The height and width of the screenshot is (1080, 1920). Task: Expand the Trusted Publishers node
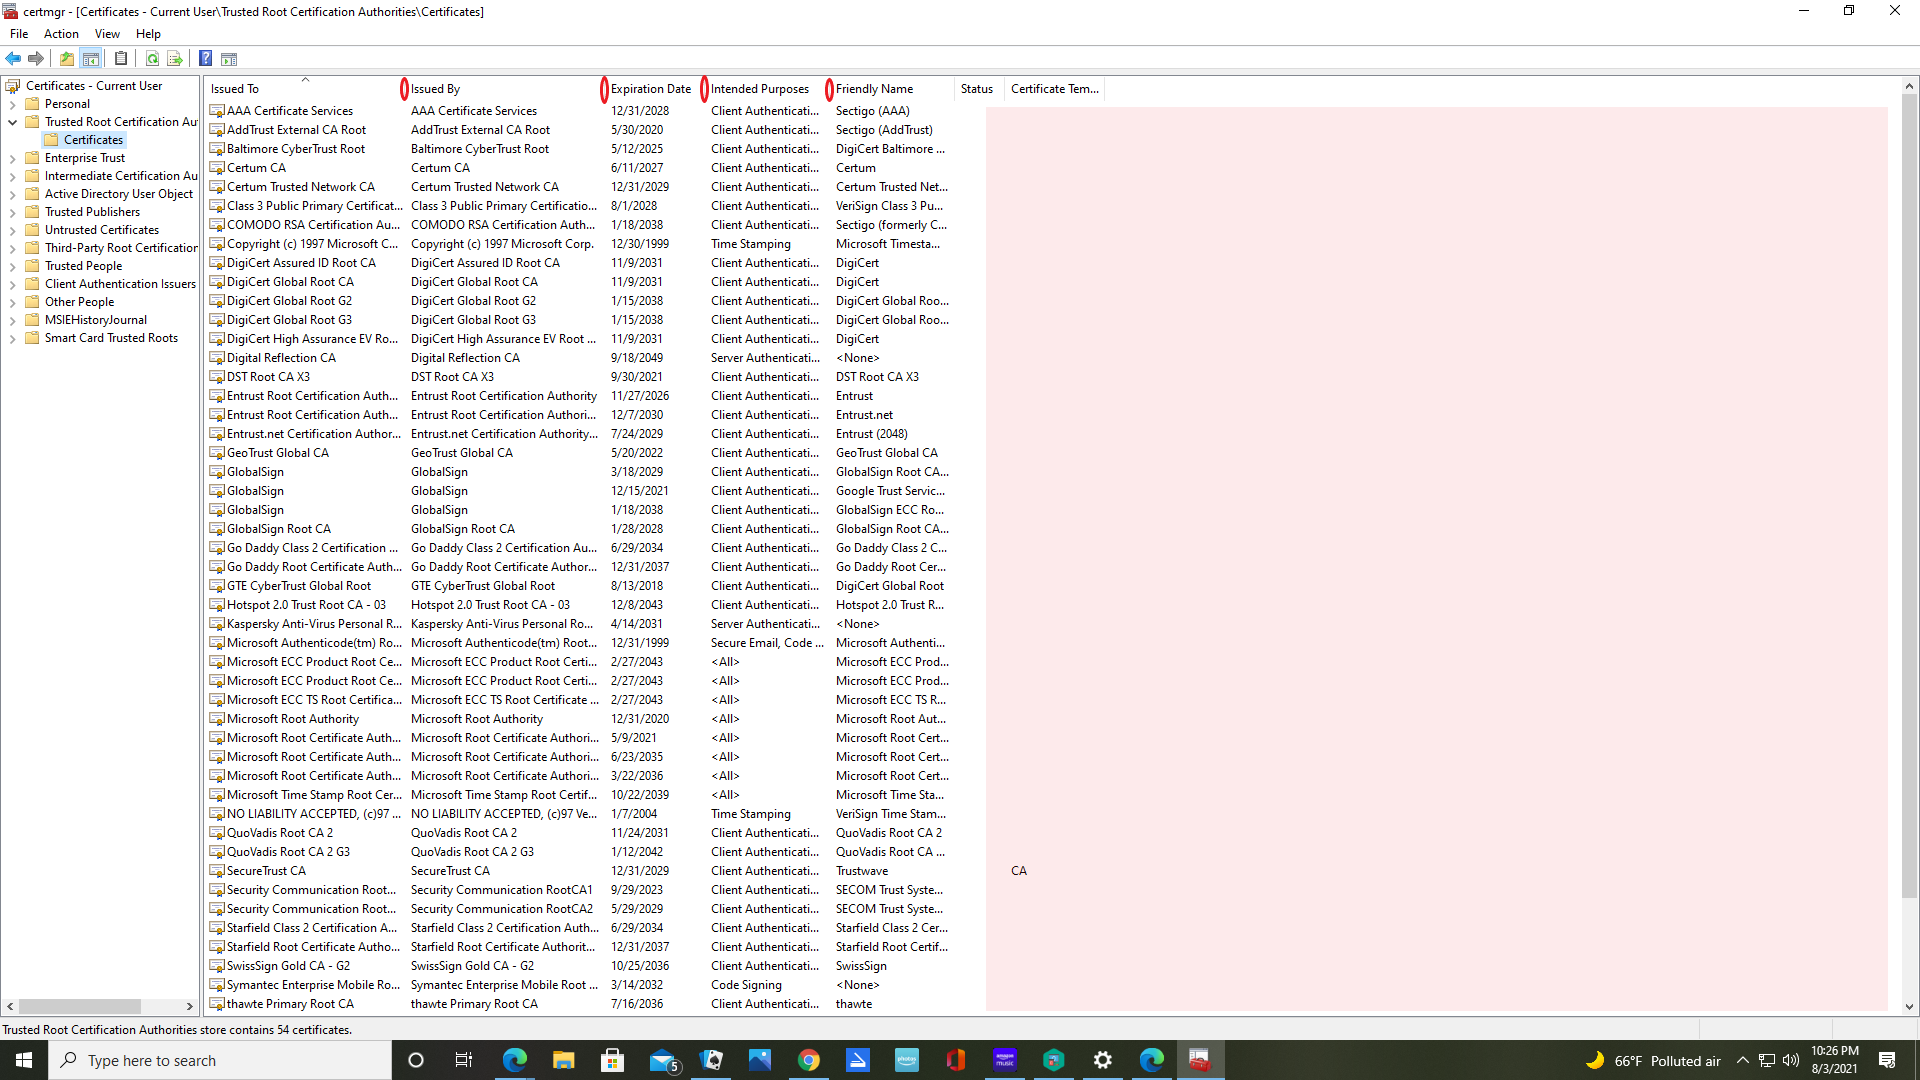[x=12, y=212]
